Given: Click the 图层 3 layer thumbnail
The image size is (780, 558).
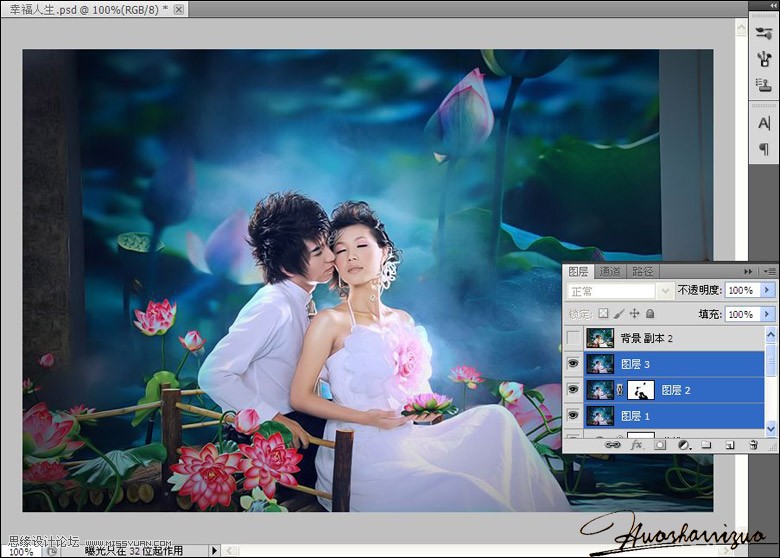Looking at the screenshot, I should tap(600, 364).
